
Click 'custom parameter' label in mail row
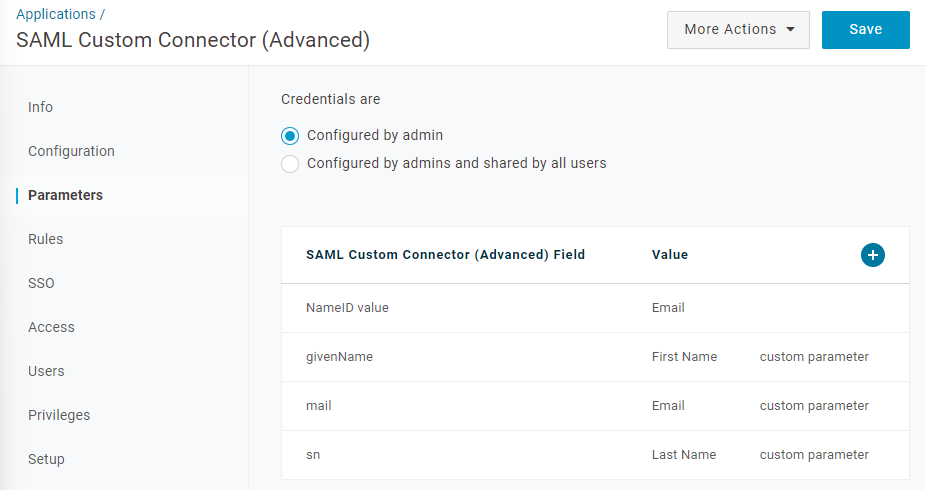(x=814, y=406)
